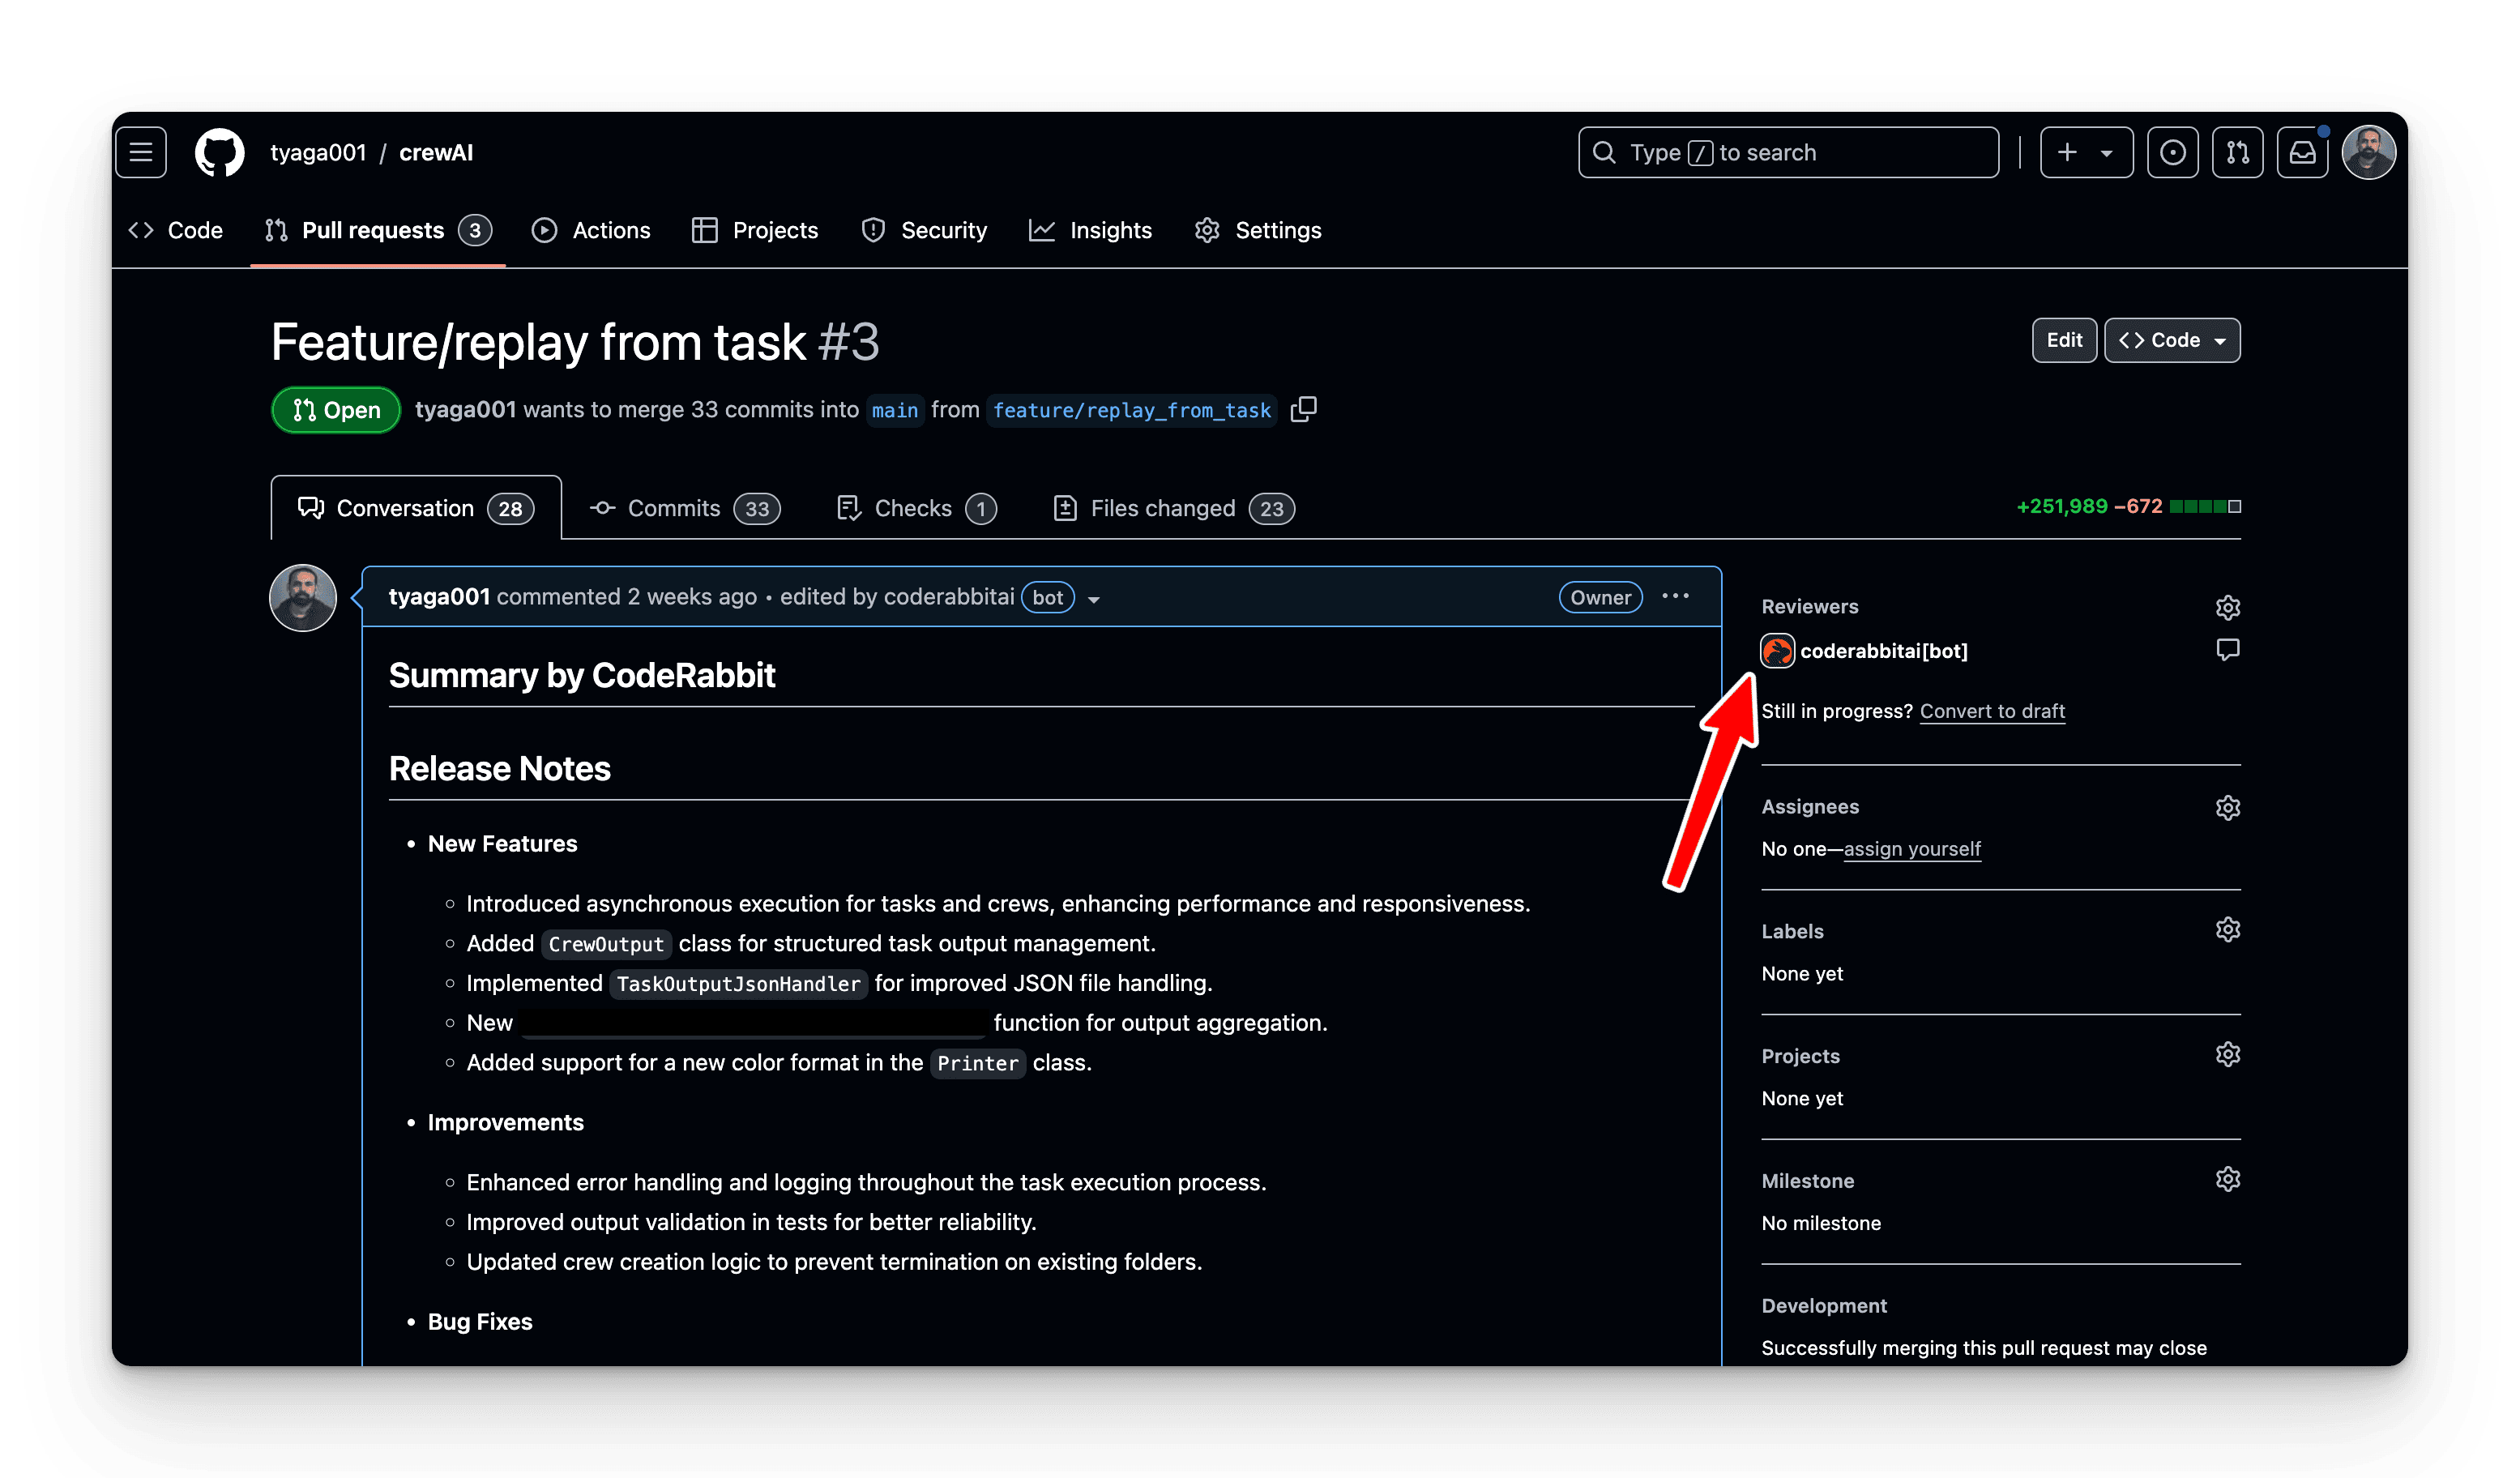Open the Labels settings gear
The image size is (2520, 1478).
2228,929
